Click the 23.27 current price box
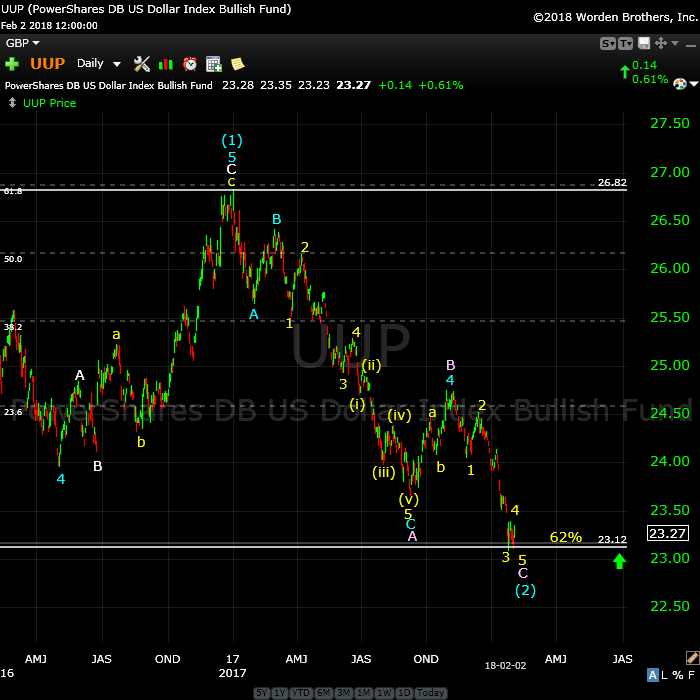700x700 pixels. coord(668,533)
